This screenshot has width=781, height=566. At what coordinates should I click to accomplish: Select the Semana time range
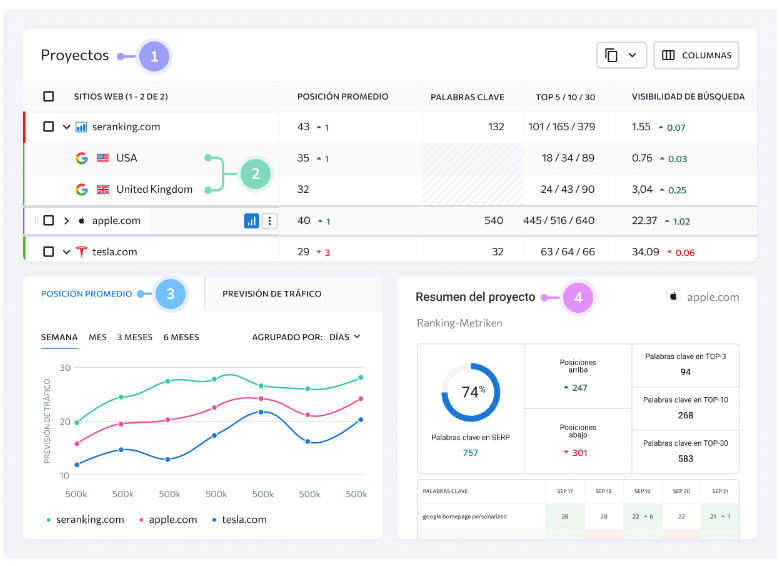point(59,337)
